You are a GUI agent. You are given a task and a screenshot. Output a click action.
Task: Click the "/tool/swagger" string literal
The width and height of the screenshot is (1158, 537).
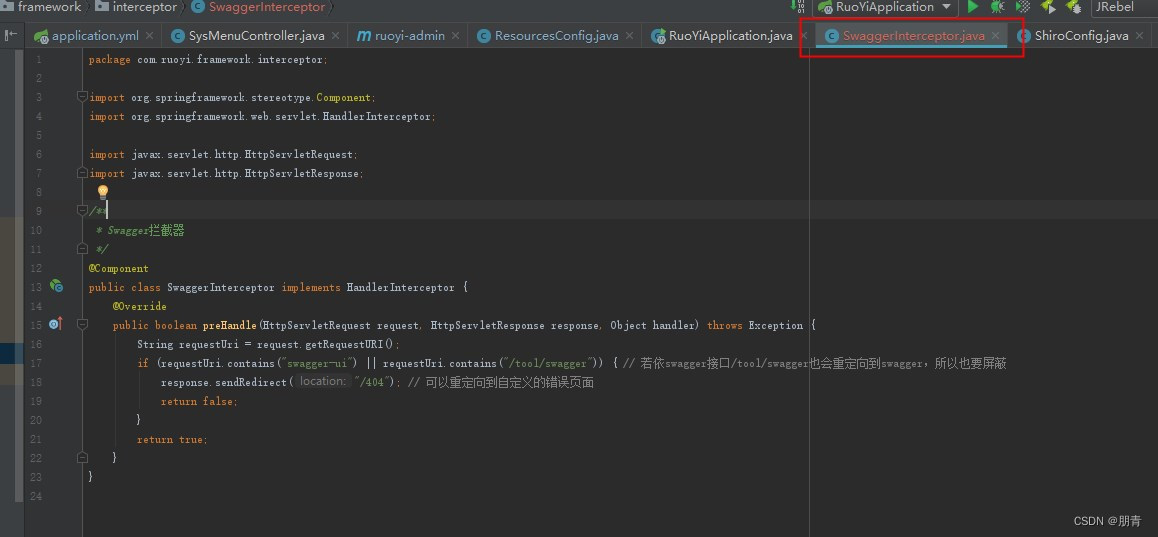click(550, 363)
